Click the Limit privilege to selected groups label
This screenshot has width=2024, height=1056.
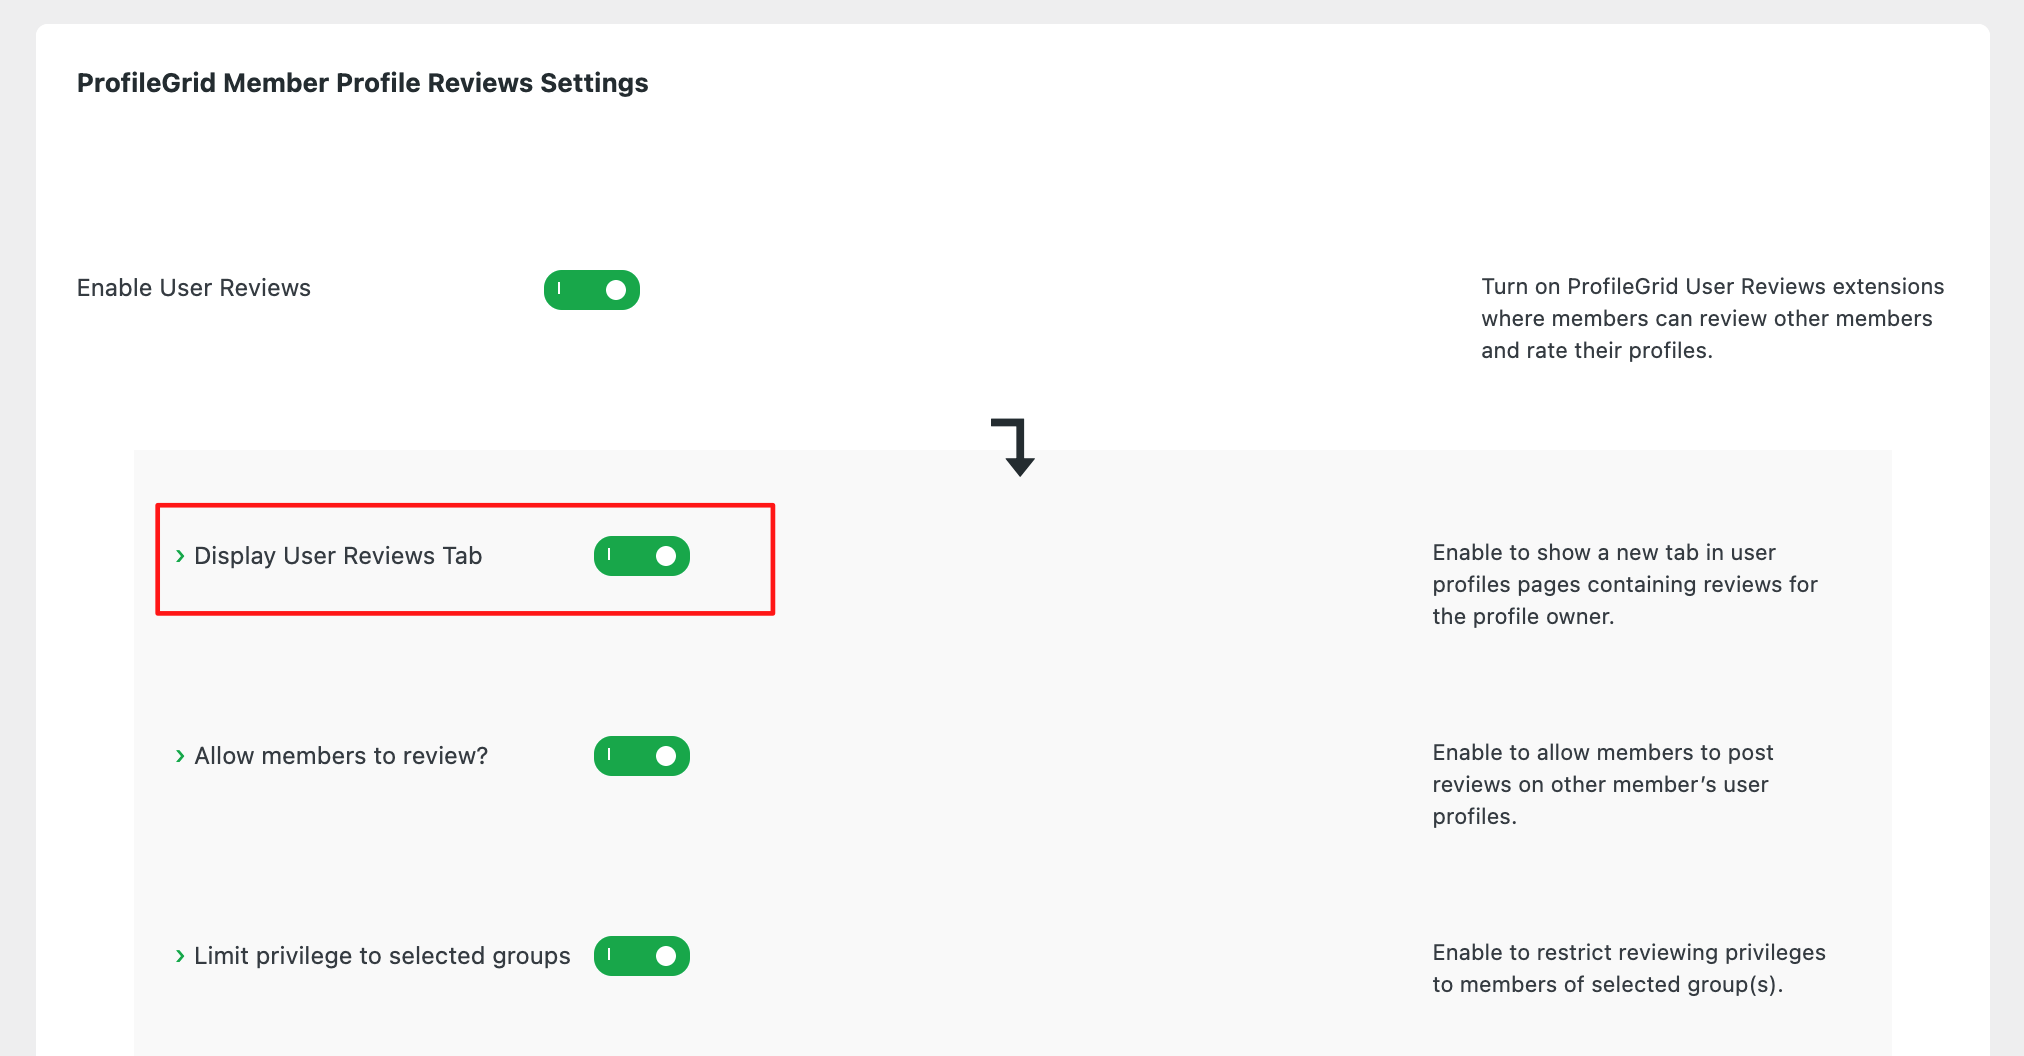pos(382,956)
